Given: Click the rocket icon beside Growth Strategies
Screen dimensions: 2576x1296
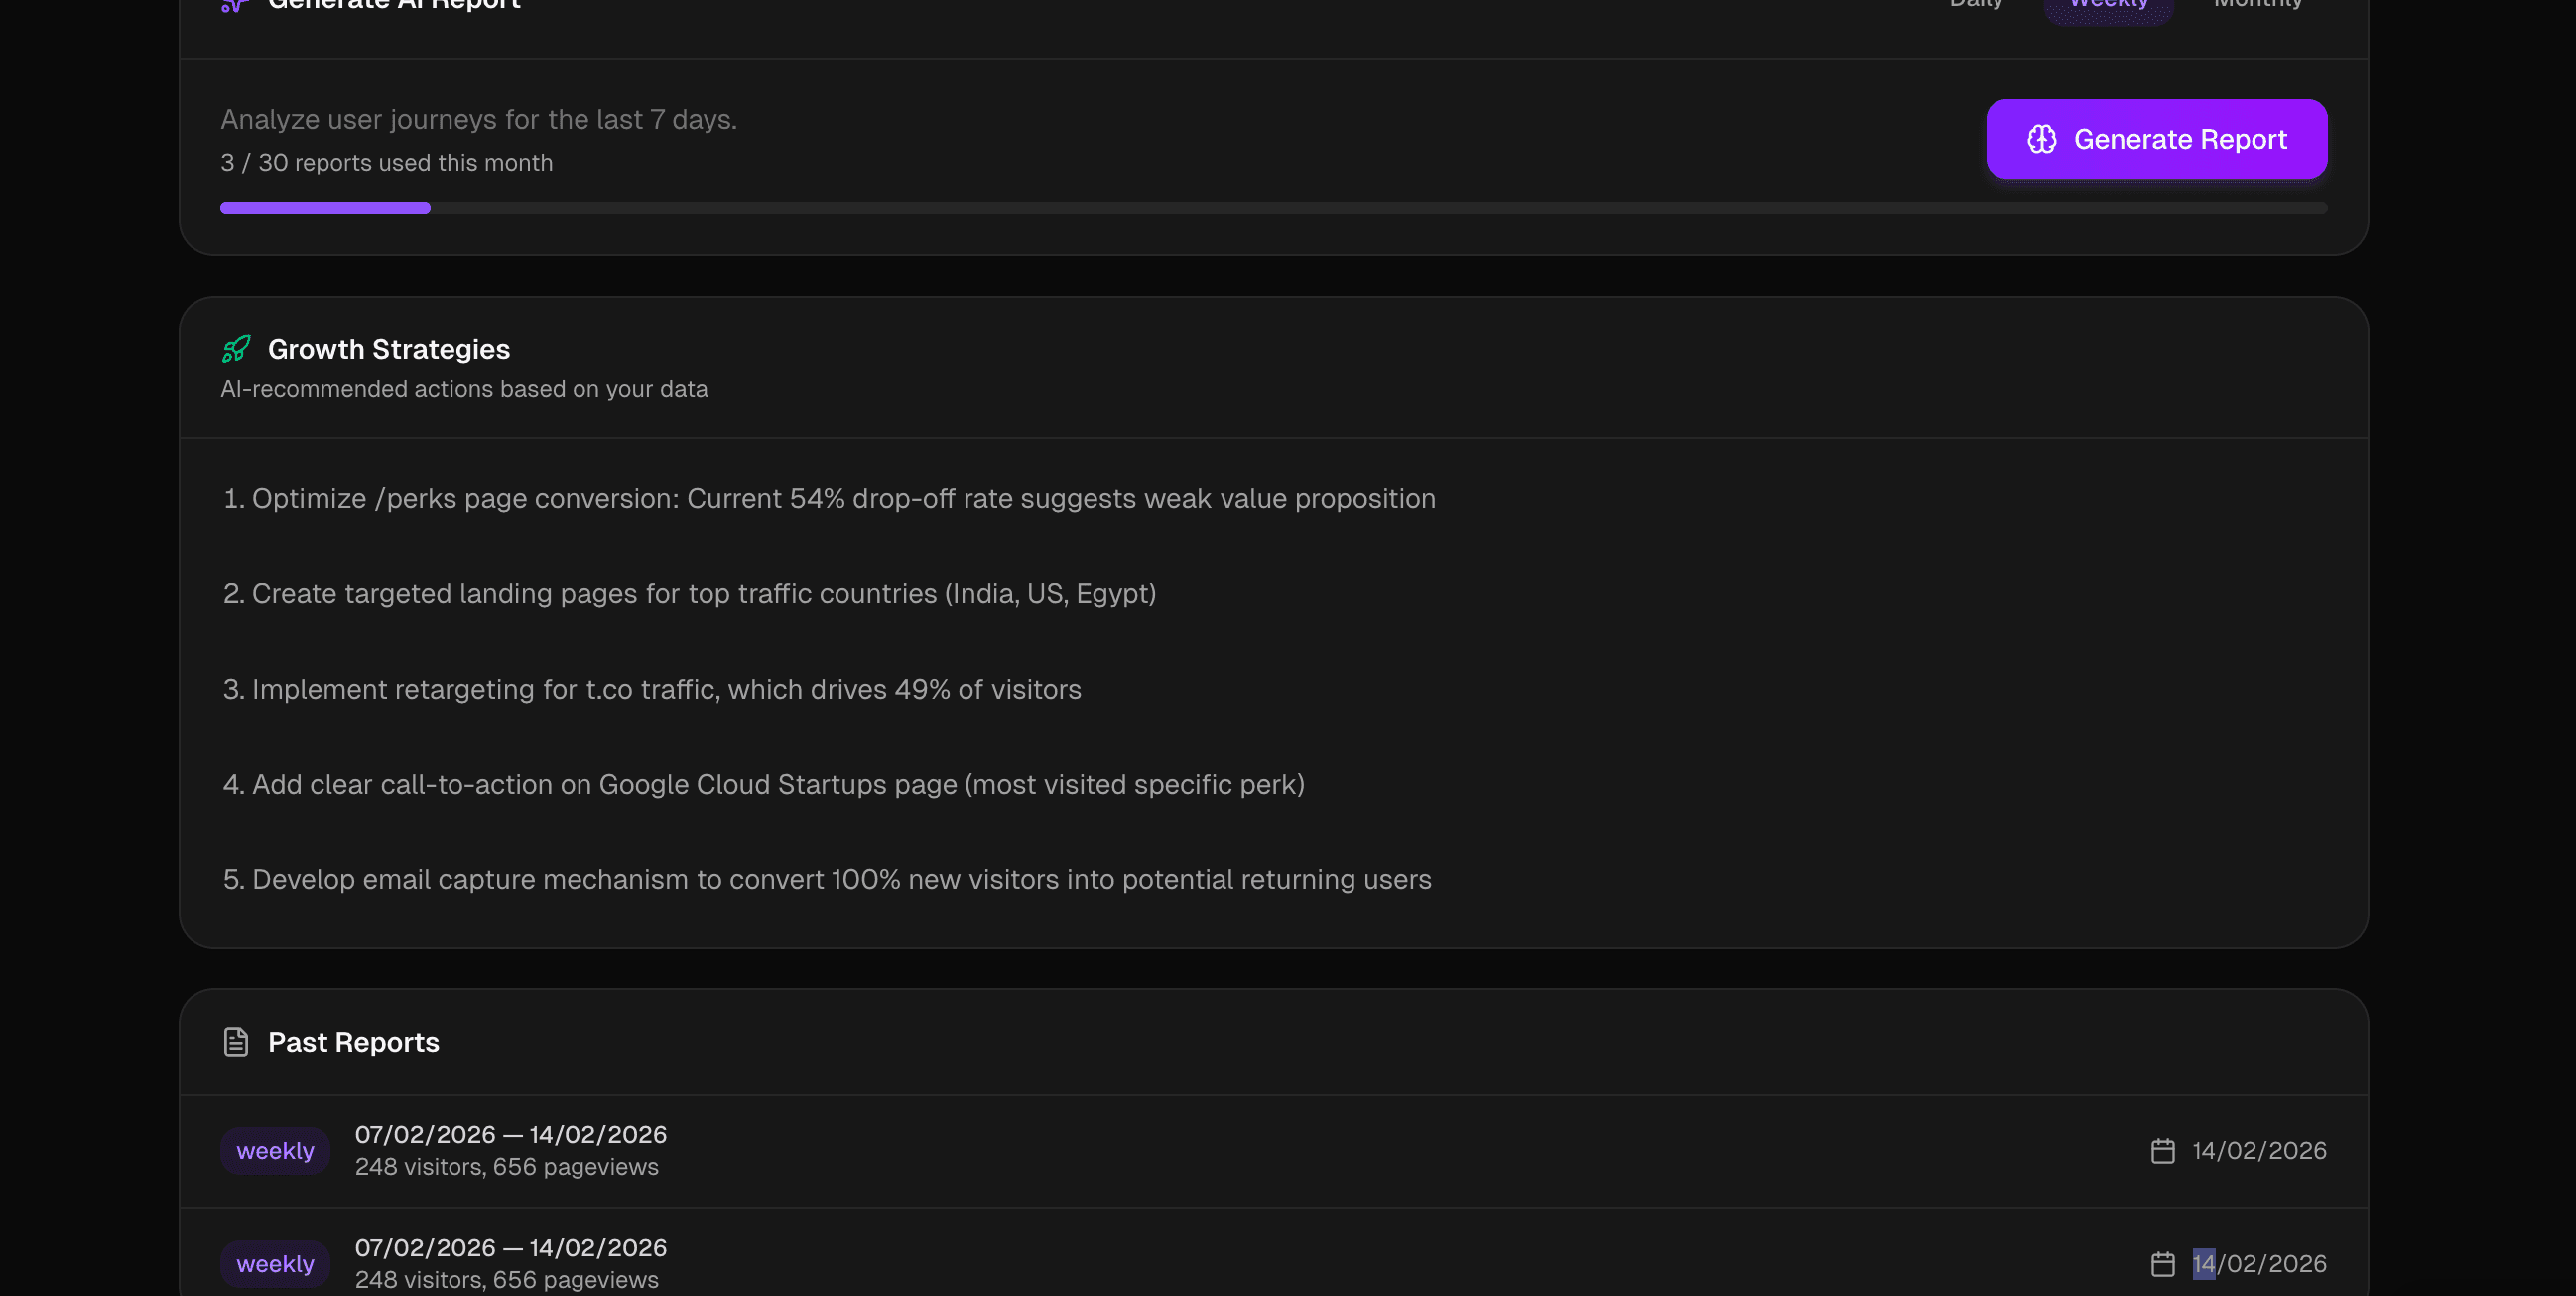Looking at the screenshot, I should coord(236,349).
